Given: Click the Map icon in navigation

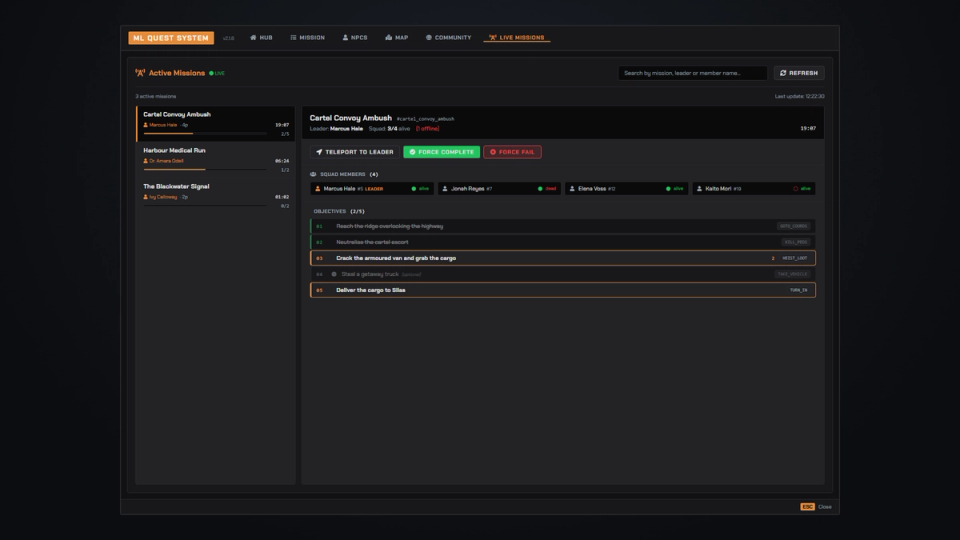Looking at the screenshot, I should [388, 37].
